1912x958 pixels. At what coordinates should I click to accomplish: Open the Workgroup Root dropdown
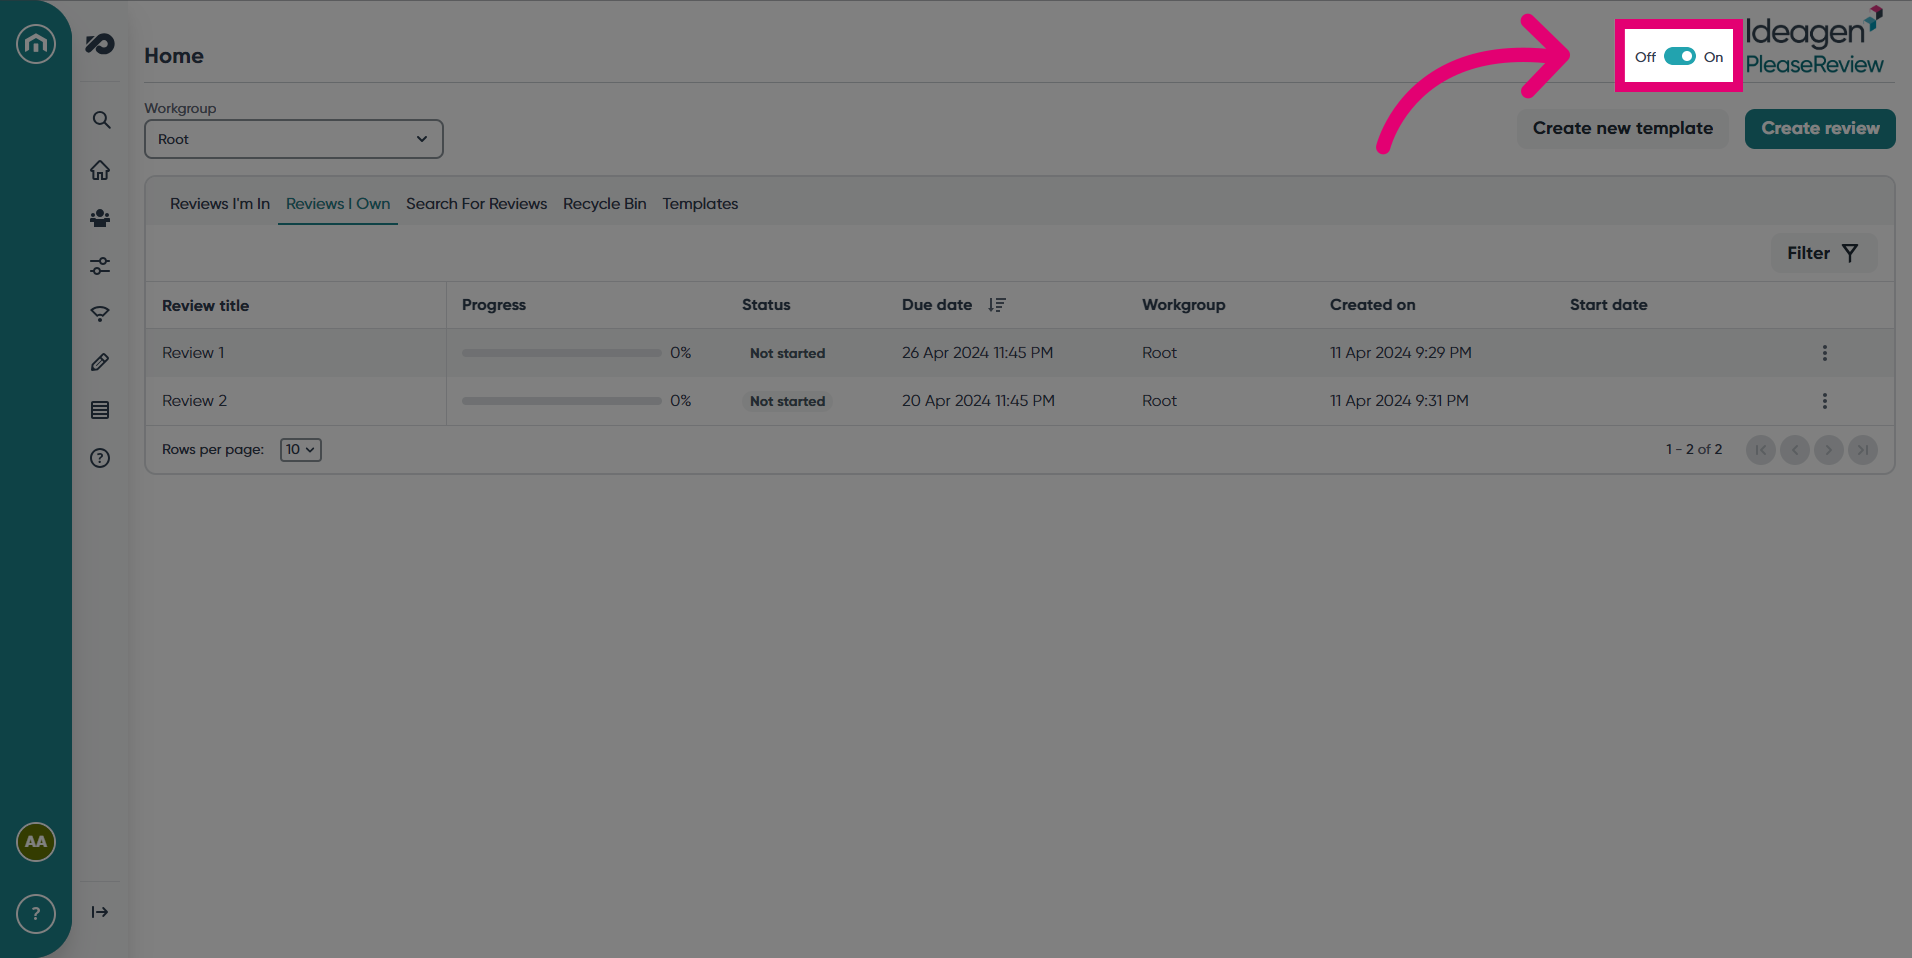pos(294,139)
